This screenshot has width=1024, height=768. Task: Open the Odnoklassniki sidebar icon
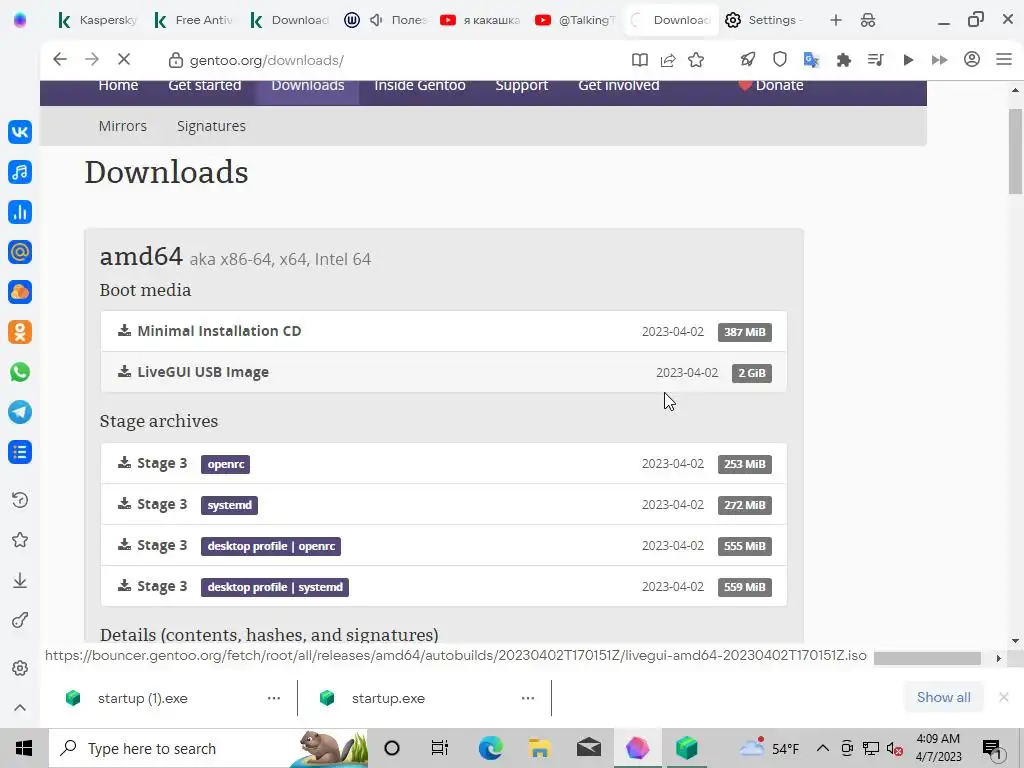20,332
